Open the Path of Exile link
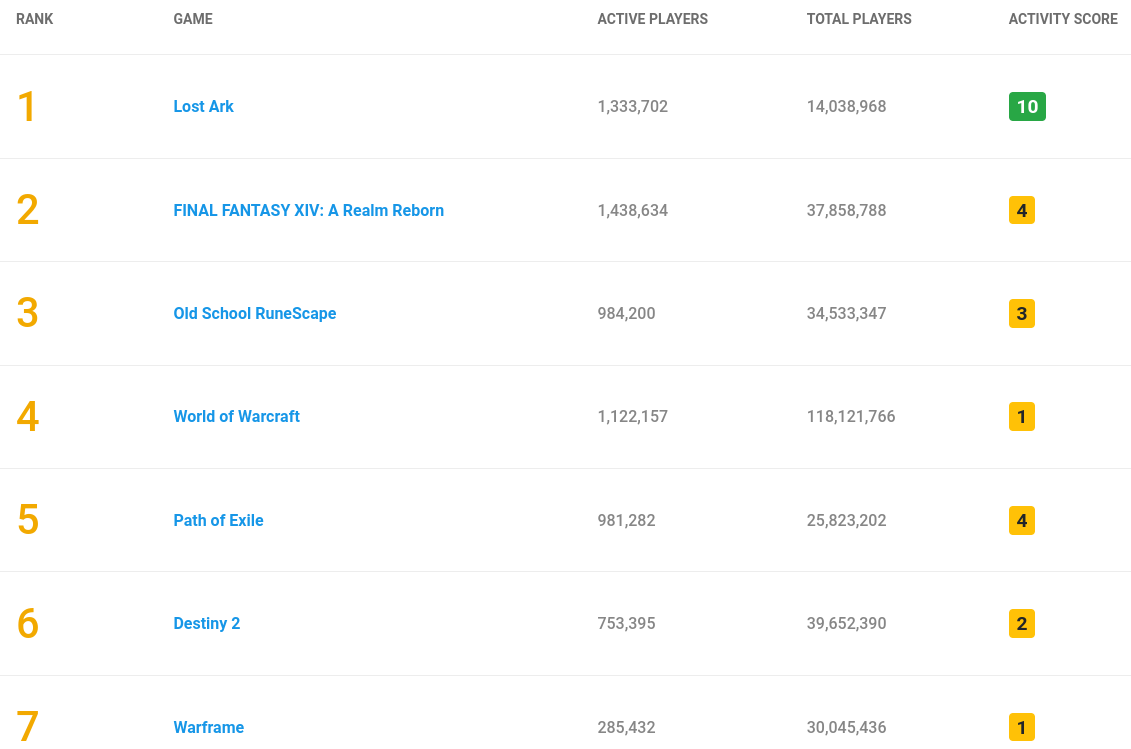 [219, 521]
